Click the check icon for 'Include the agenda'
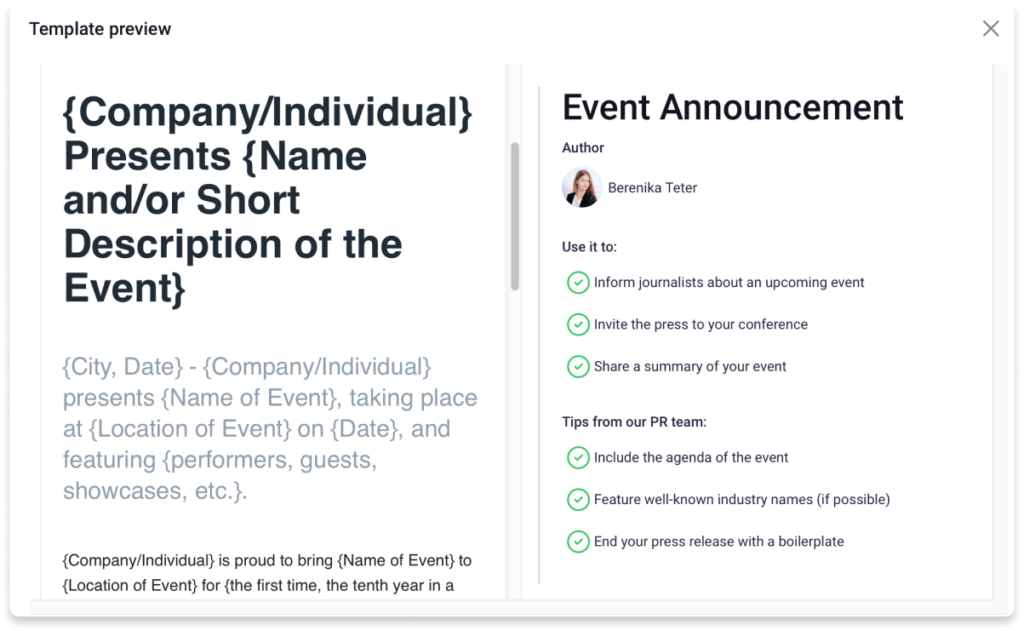Viewport: 1024px width, 631px height. [x=578, y=458]
